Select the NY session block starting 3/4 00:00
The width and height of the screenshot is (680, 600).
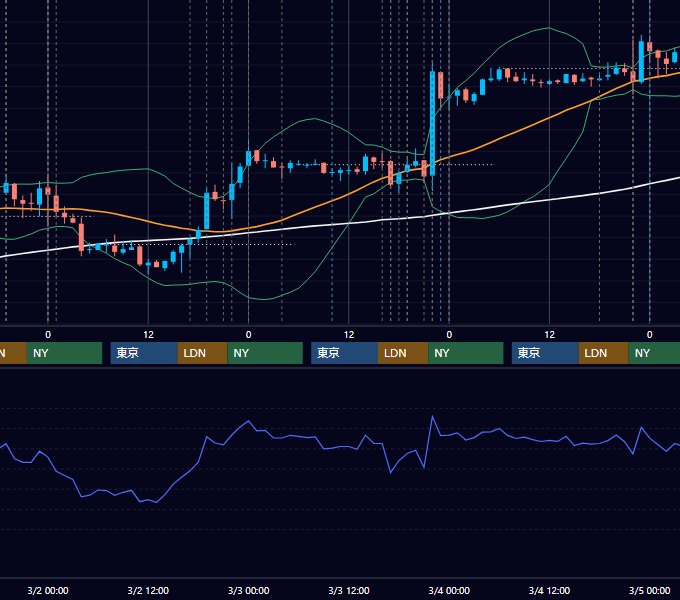click(466, 353)
